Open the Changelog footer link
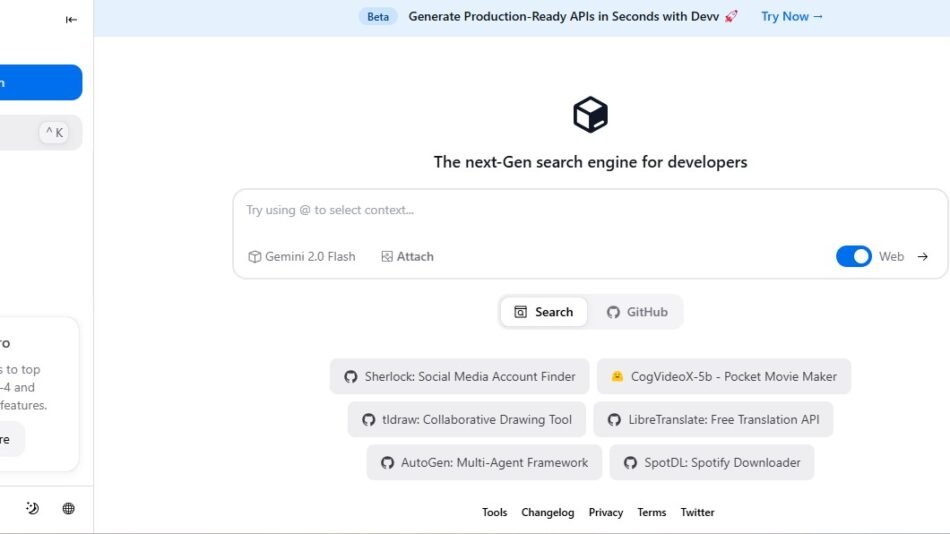This screenshot has width=950, height=534. (x=548, y=512)
